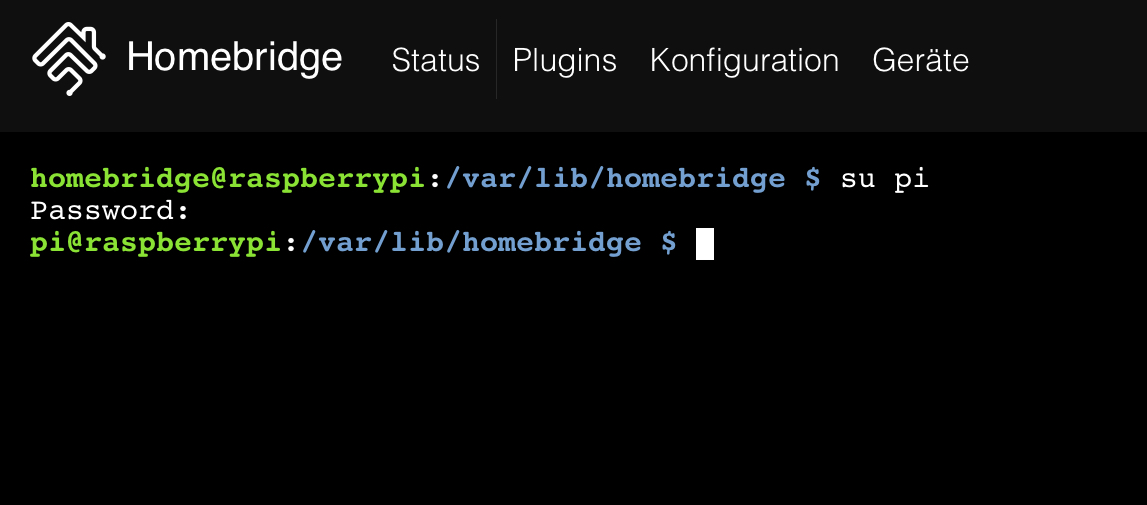Click the divider between Status and Plugins
This screenshot has height=505, width=1147.
(x=496, y=60)
